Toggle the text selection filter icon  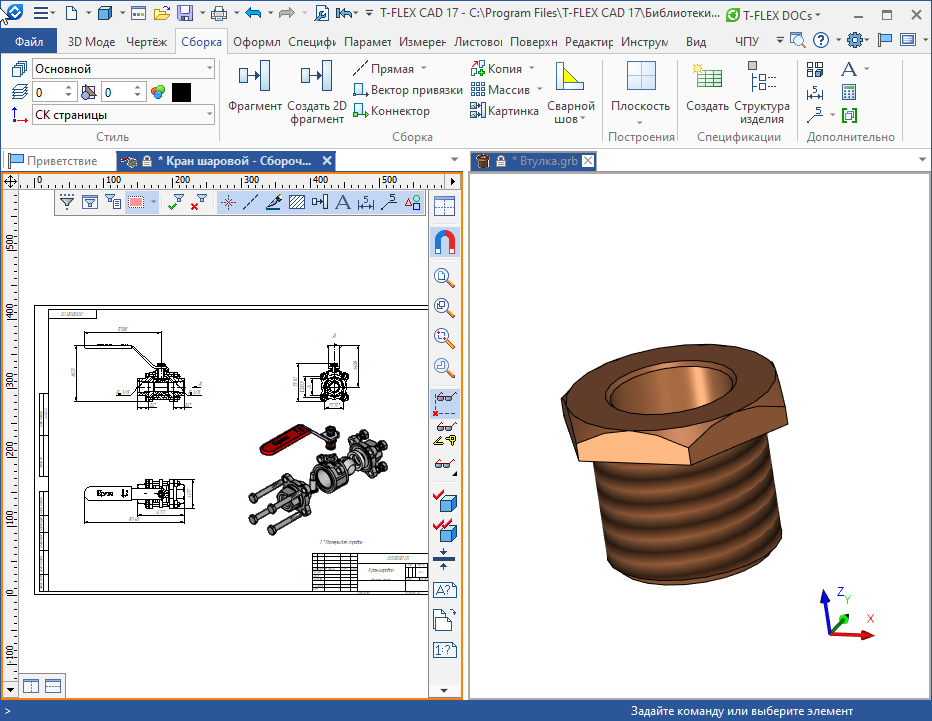(342, 203)
